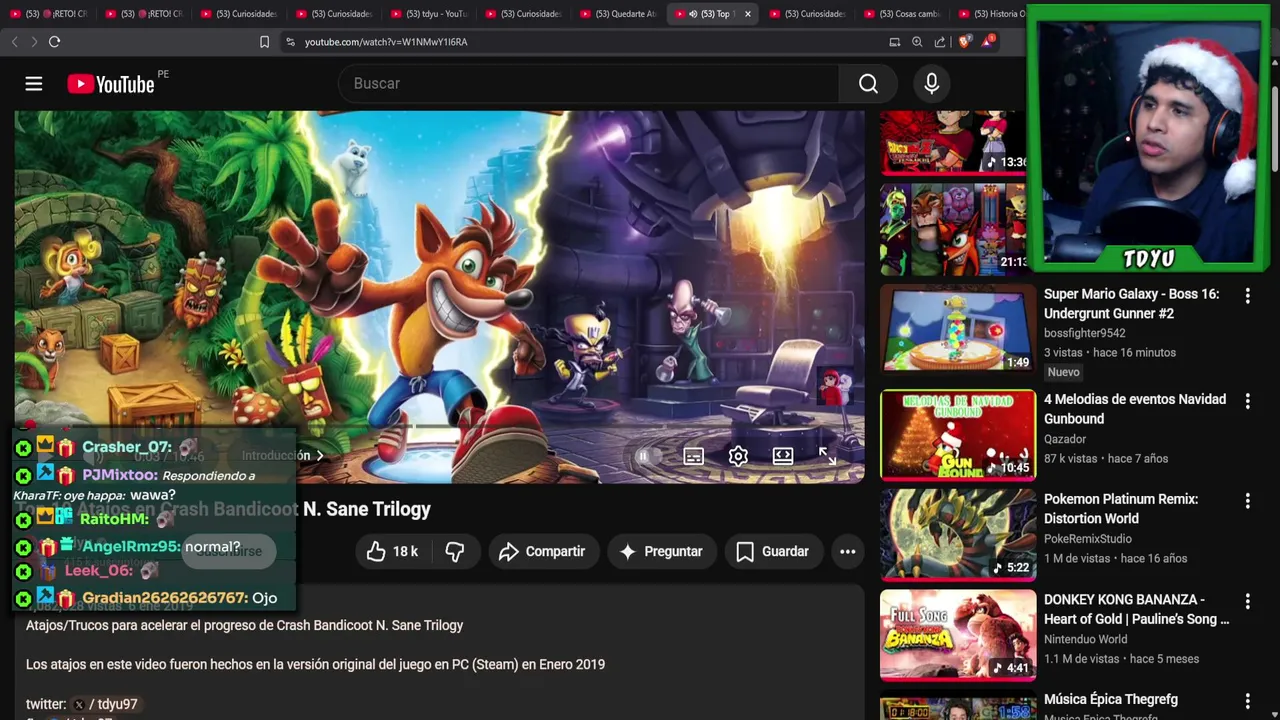The height and width of the screenshot is (720, 1280).
Task: Open menu for Melodias de Navidad Gunbound video
Action: point(1247,401)
